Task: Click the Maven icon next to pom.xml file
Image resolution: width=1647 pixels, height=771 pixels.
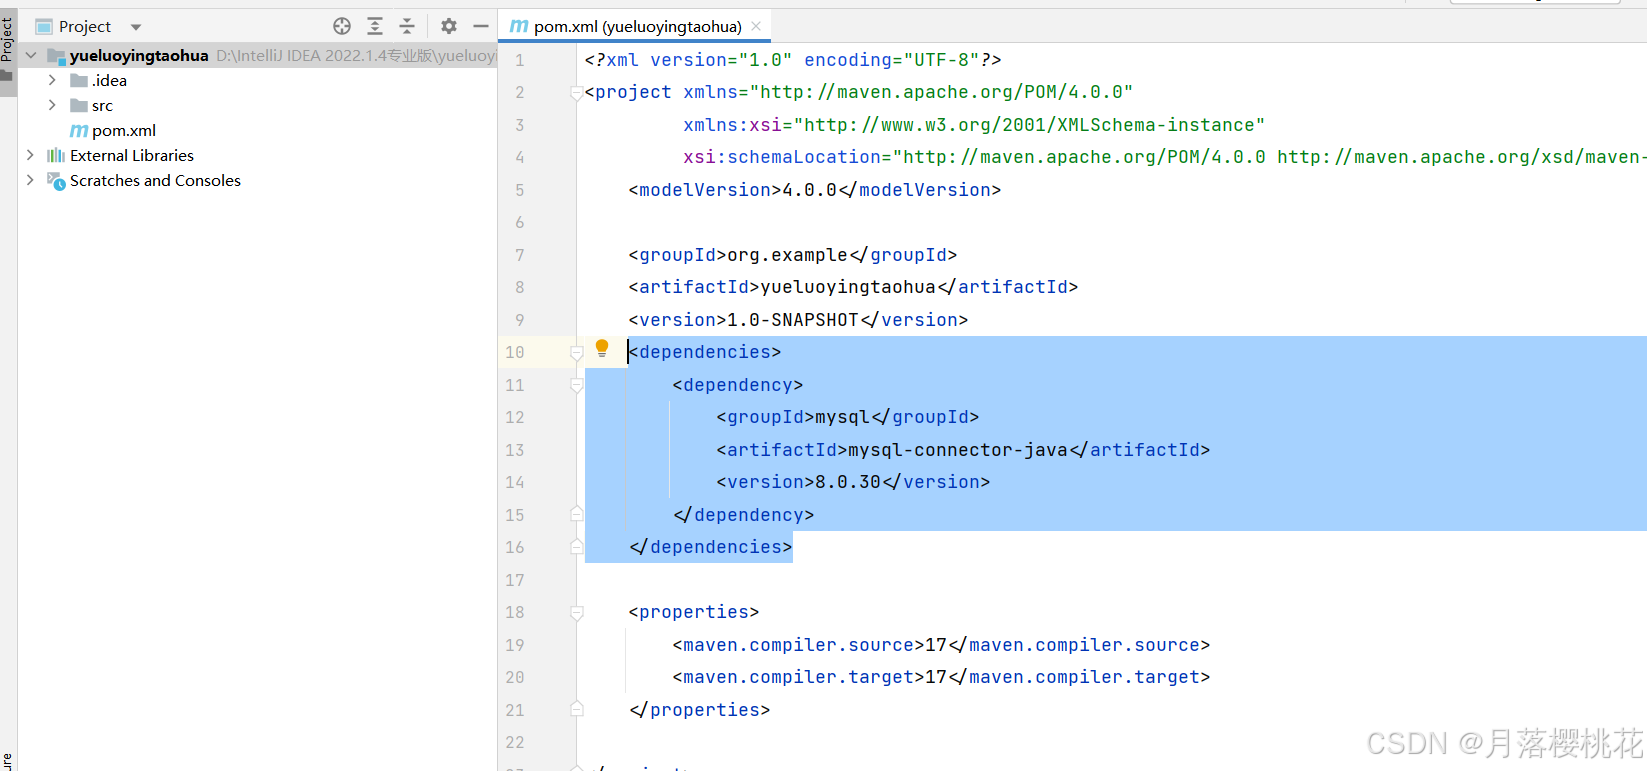Action: click(x=79, y=131)
